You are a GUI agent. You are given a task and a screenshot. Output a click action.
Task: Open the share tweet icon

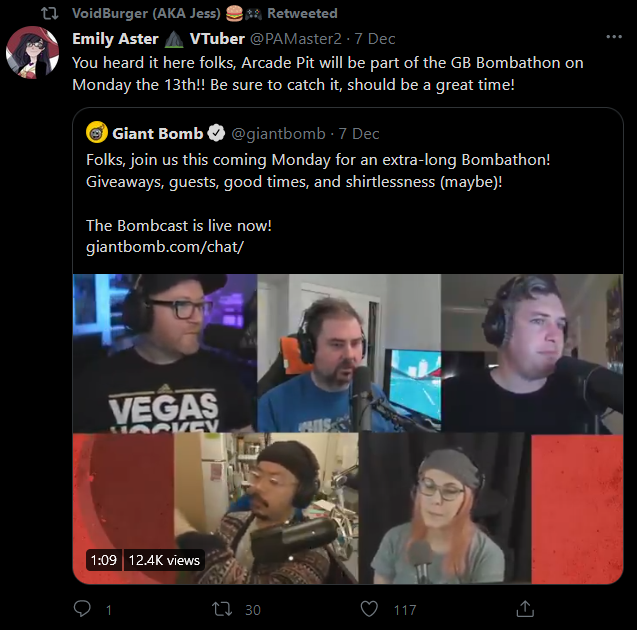pos(525,608)
